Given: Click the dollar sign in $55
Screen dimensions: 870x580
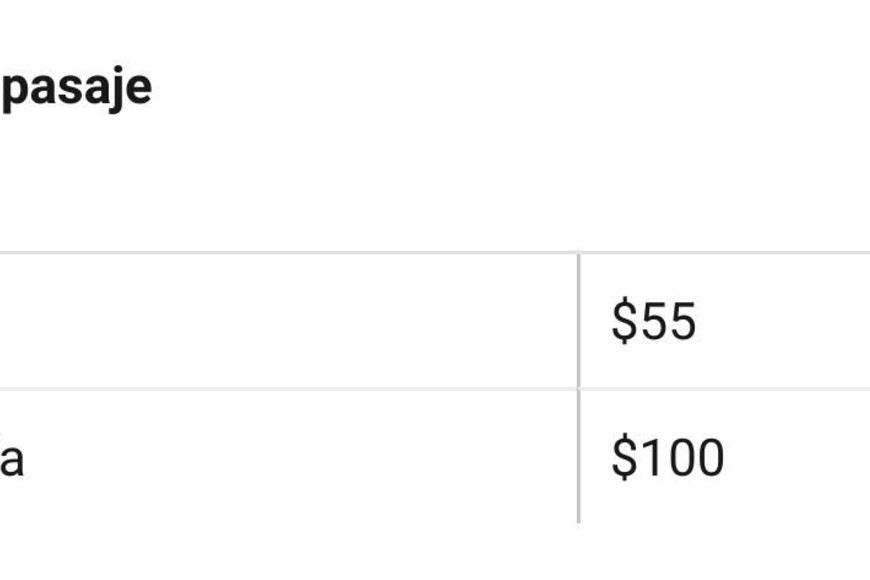Looking at the screenshot, I should pos(624,322).
